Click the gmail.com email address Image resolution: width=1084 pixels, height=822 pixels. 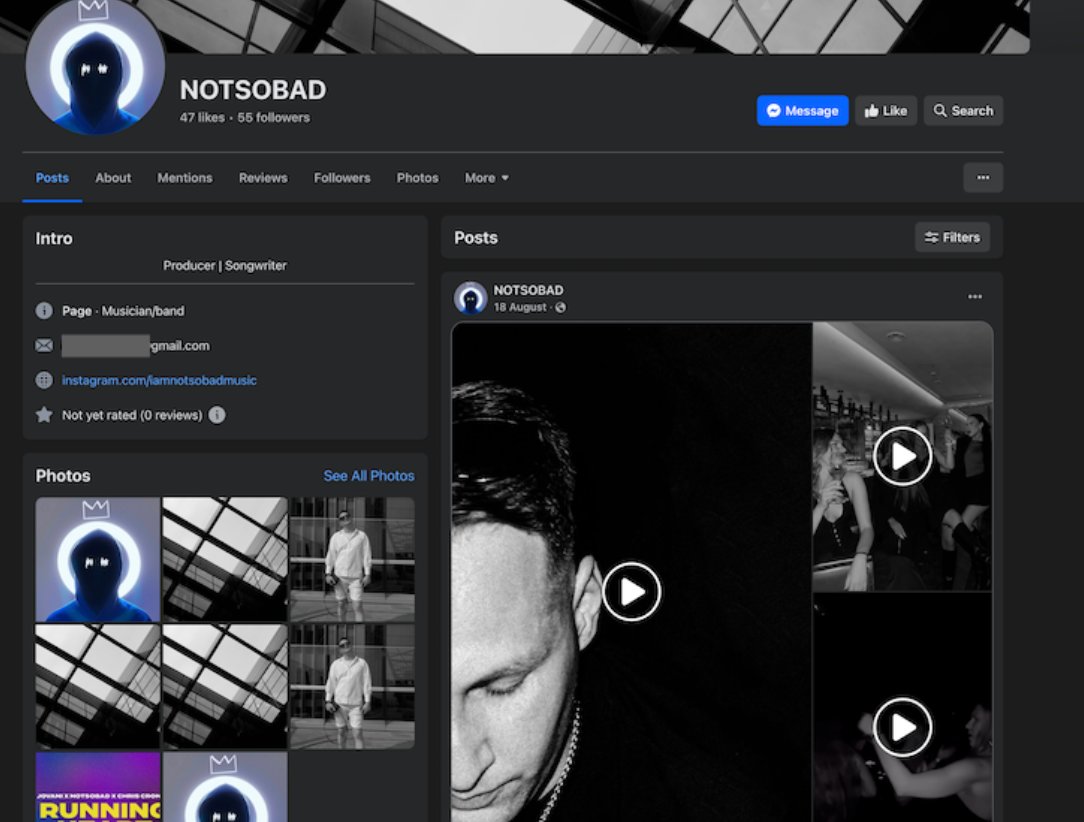pyautogui.click(x=136, y=345)
